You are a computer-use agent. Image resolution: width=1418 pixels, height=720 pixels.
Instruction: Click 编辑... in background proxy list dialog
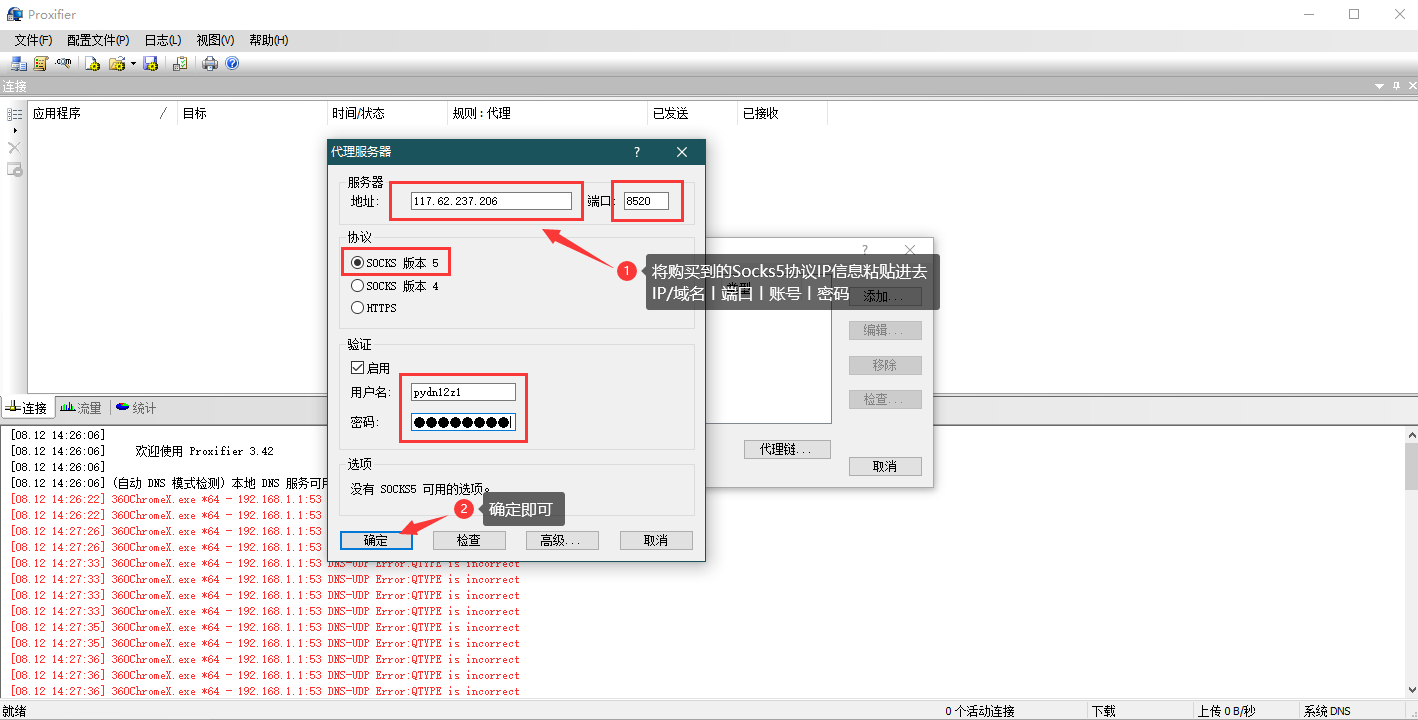pyautogui.click(x=885, y=331)
